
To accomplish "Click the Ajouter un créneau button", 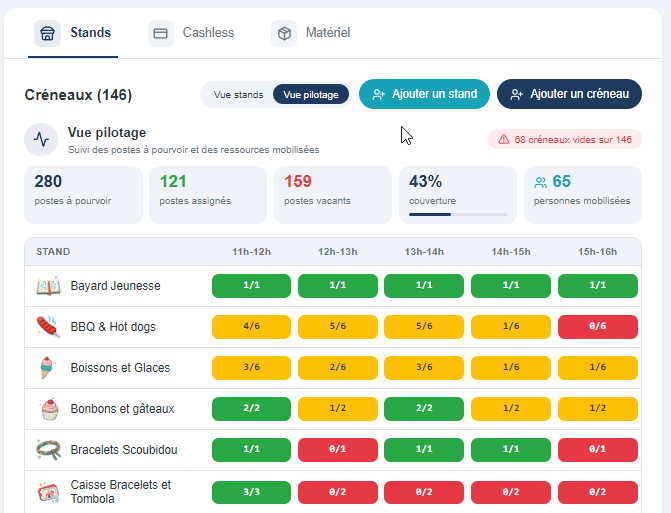I will pos(569,94).
